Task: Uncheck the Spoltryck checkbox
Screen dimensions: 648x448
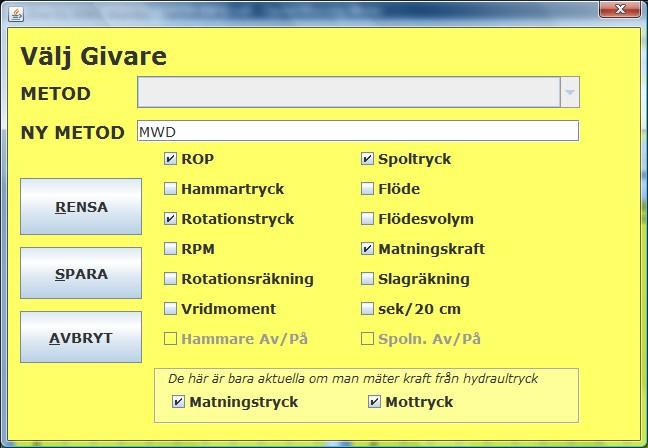Action: 367,159
